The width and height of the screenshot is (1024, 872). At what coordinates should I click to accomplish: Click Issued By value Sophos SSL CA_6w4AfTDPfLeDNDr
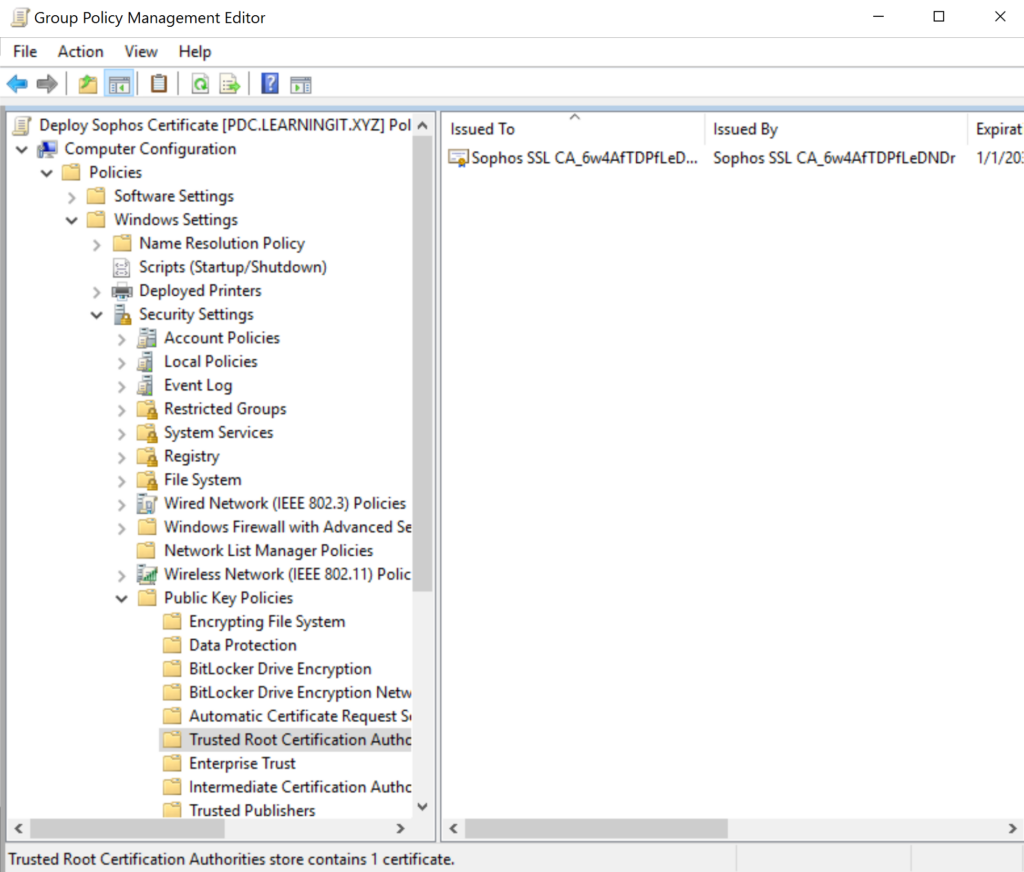tap(834, 158)
